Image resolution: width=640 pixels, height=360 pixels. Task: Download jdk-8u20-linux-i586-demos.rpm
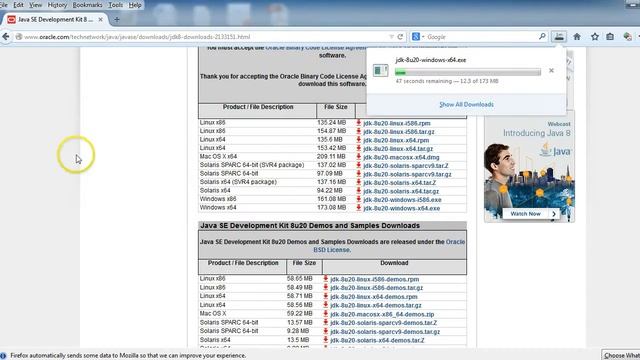[x=375, y=280]
